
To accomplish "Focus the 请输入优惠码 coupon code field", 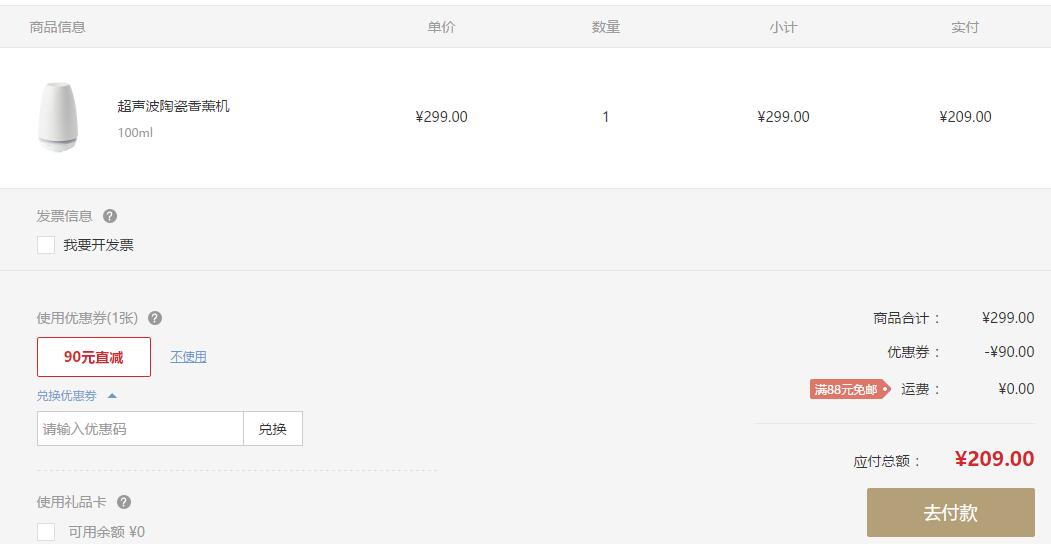I will coord(140,429).
